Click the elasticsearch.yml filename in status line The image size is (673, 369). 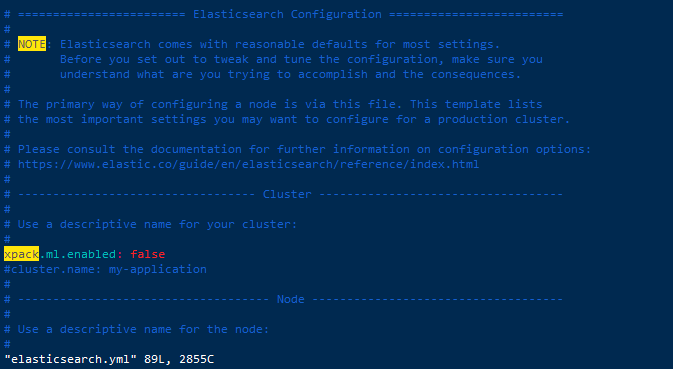70,359
